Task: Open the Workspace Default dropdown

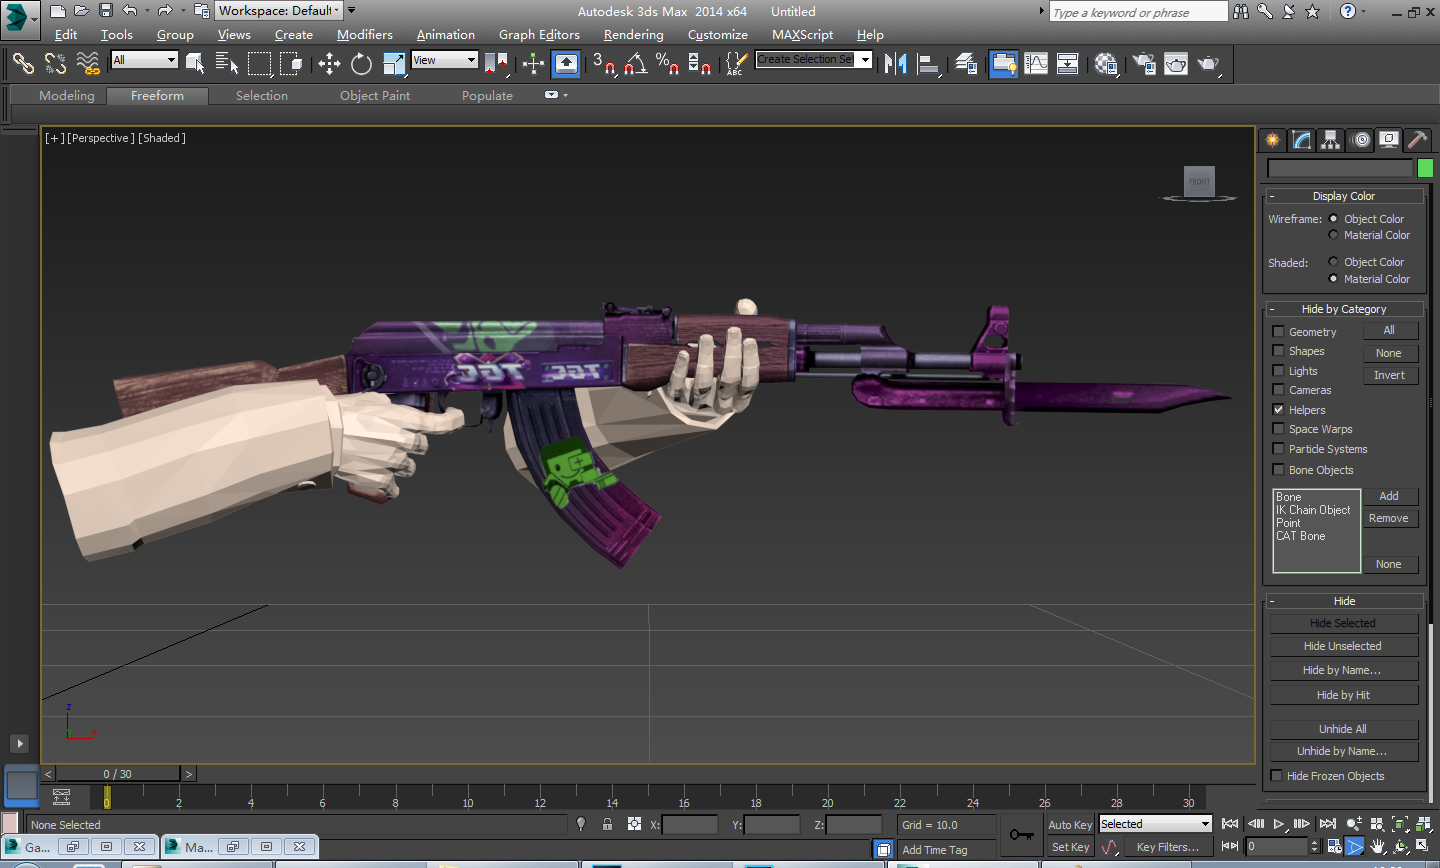Action: coord(279,11)
